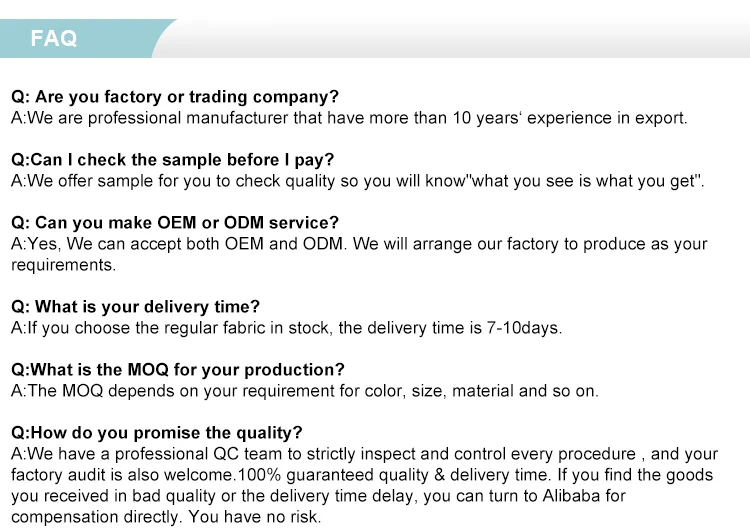Click the answer starting "Yes, We can accept"

click(359, 244)
